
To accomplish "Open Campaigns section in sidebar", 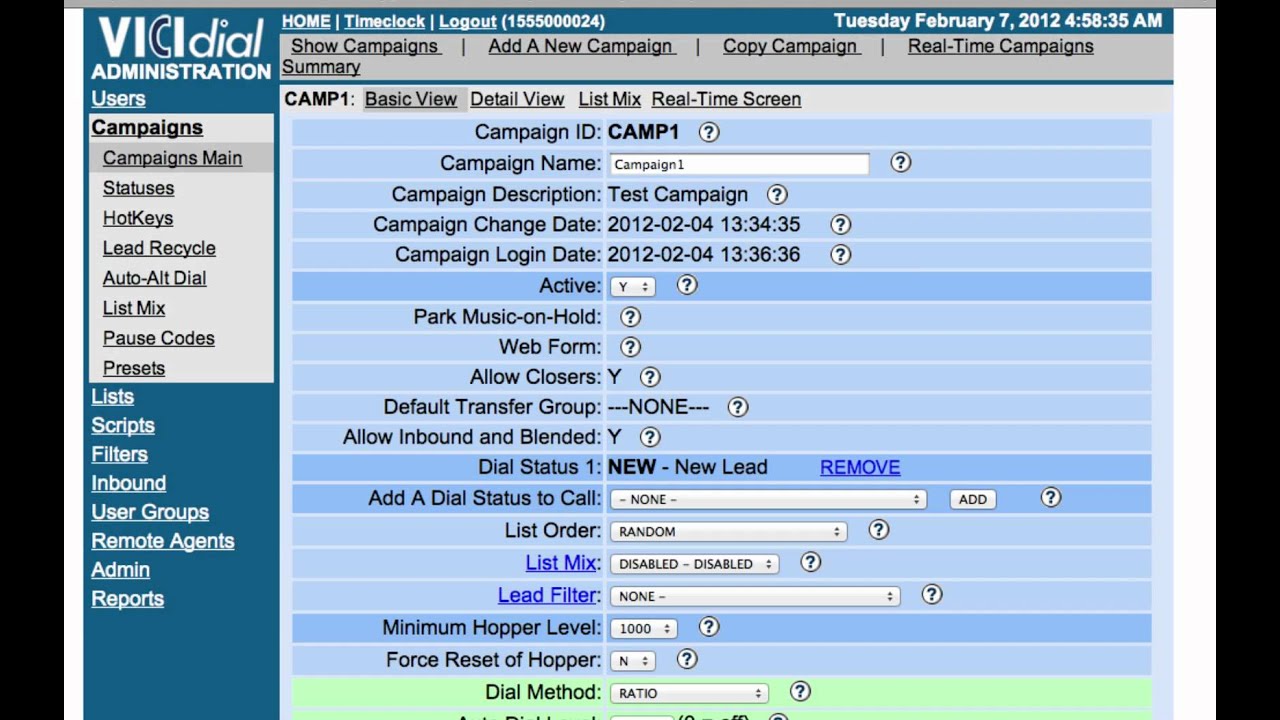I will pyautogui.click(x=147, y=127).
